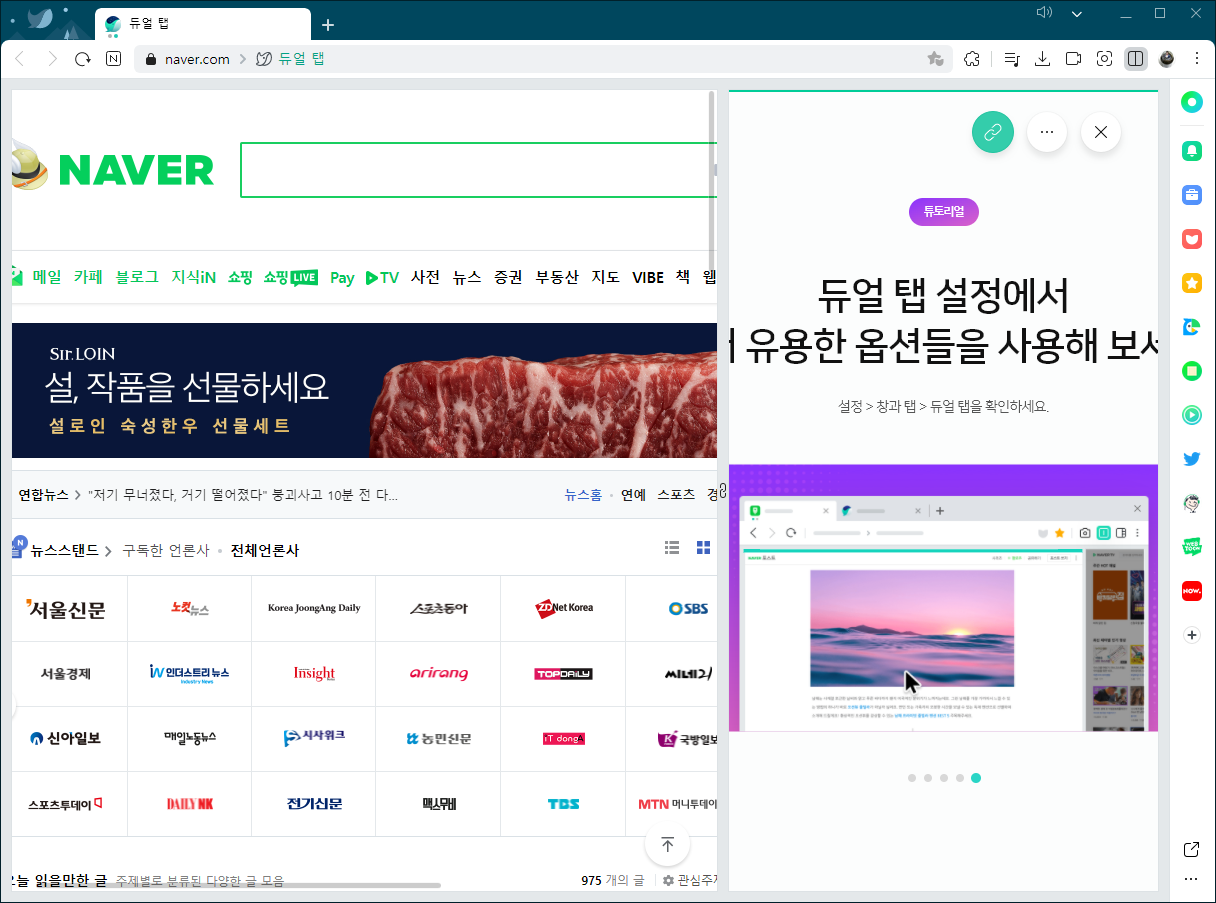Bookmark this page with the star icon
Screen dimensions: 1216x903
point(936,59)
